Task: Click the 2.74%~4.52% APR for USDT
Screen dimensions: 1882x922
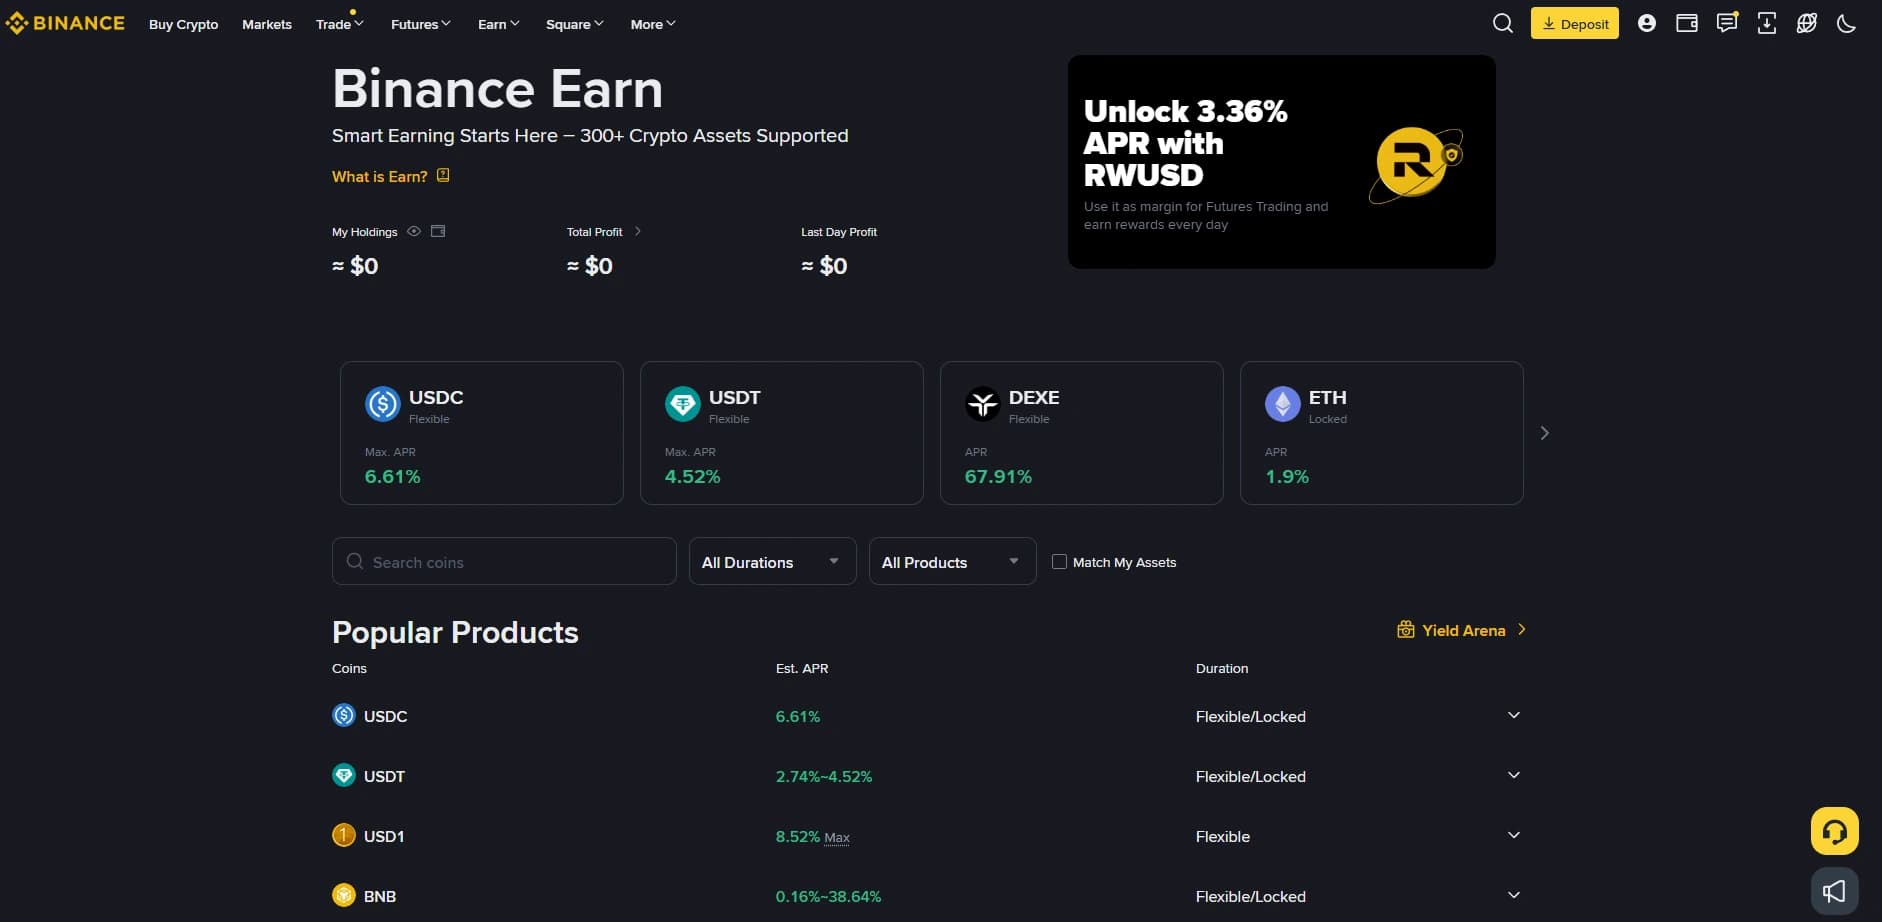Action: 823,776
